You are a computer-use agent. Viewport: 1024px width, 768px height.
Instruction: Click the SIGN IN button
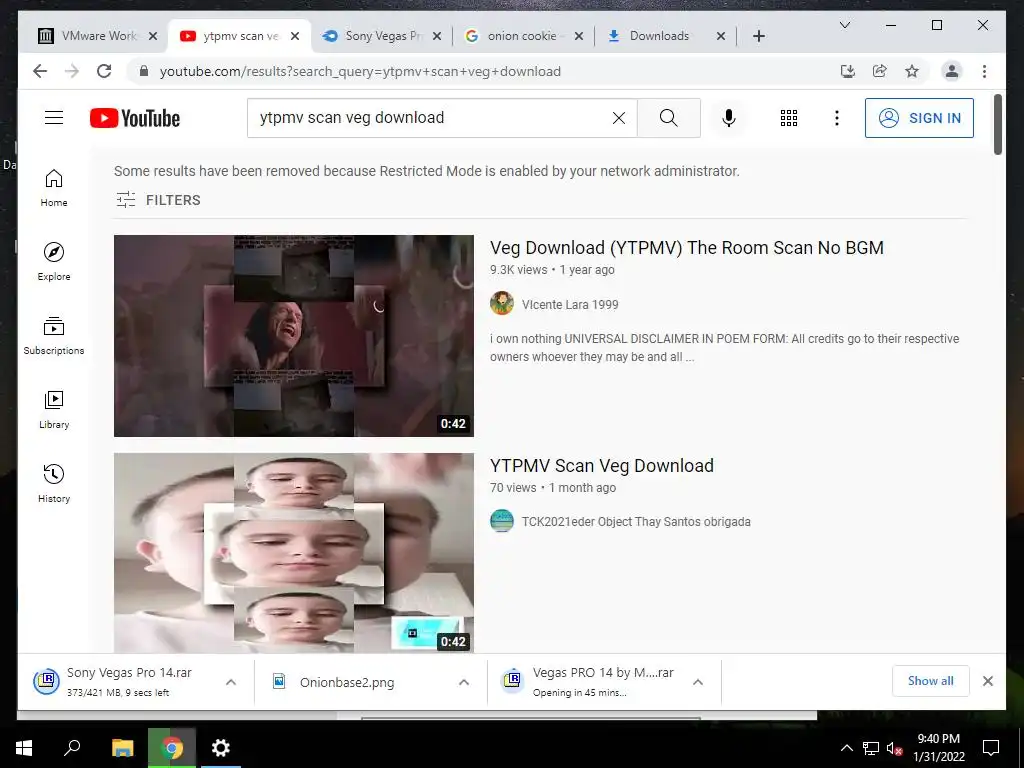click(x=919, y=118)
